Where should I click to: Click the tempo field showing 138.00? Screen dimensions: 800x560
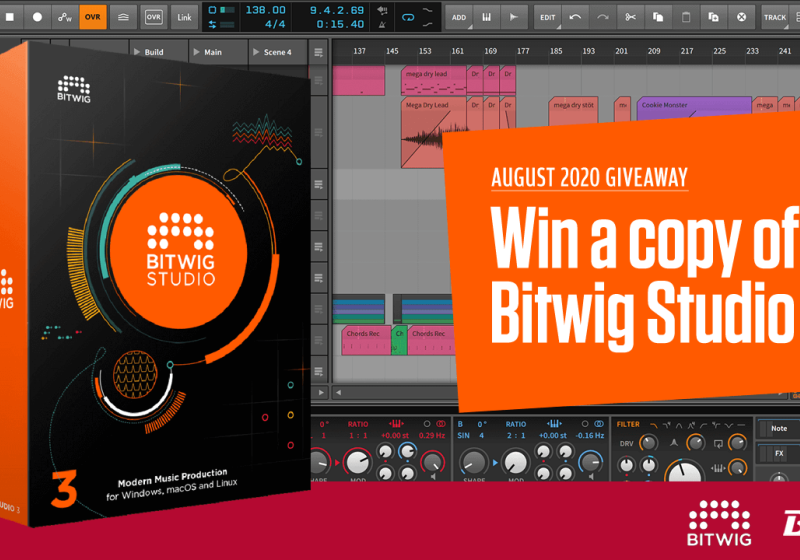pyautogui.click(x=258, y=9)
